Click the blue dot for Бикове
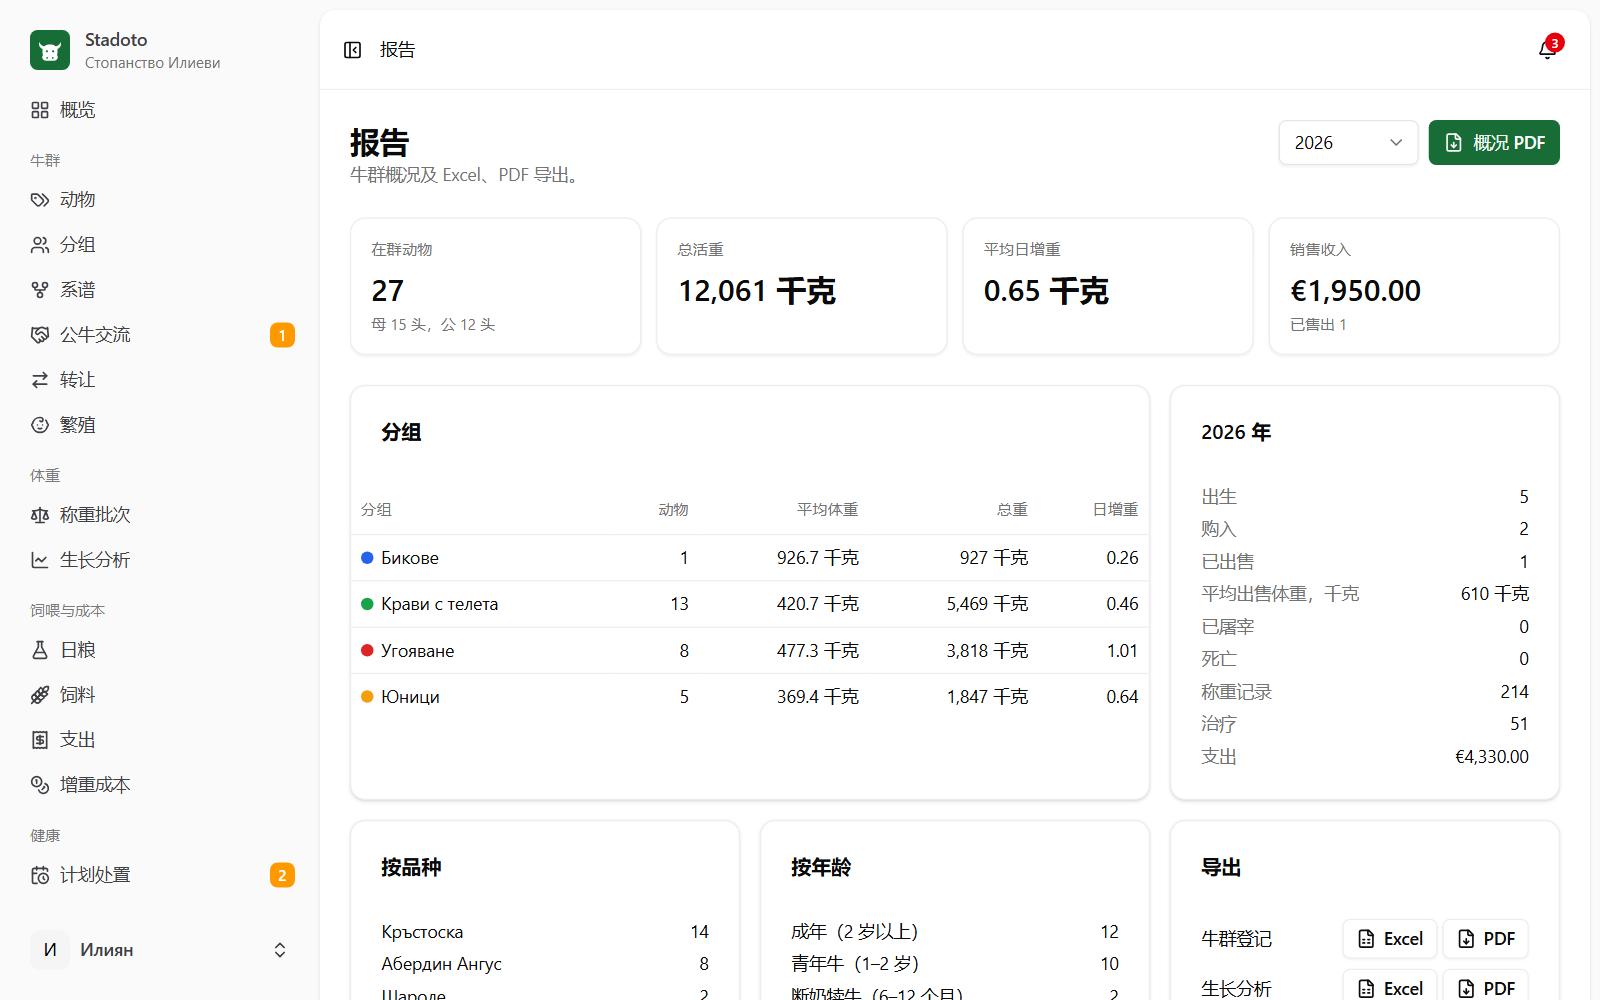 (x=367, y=558)
